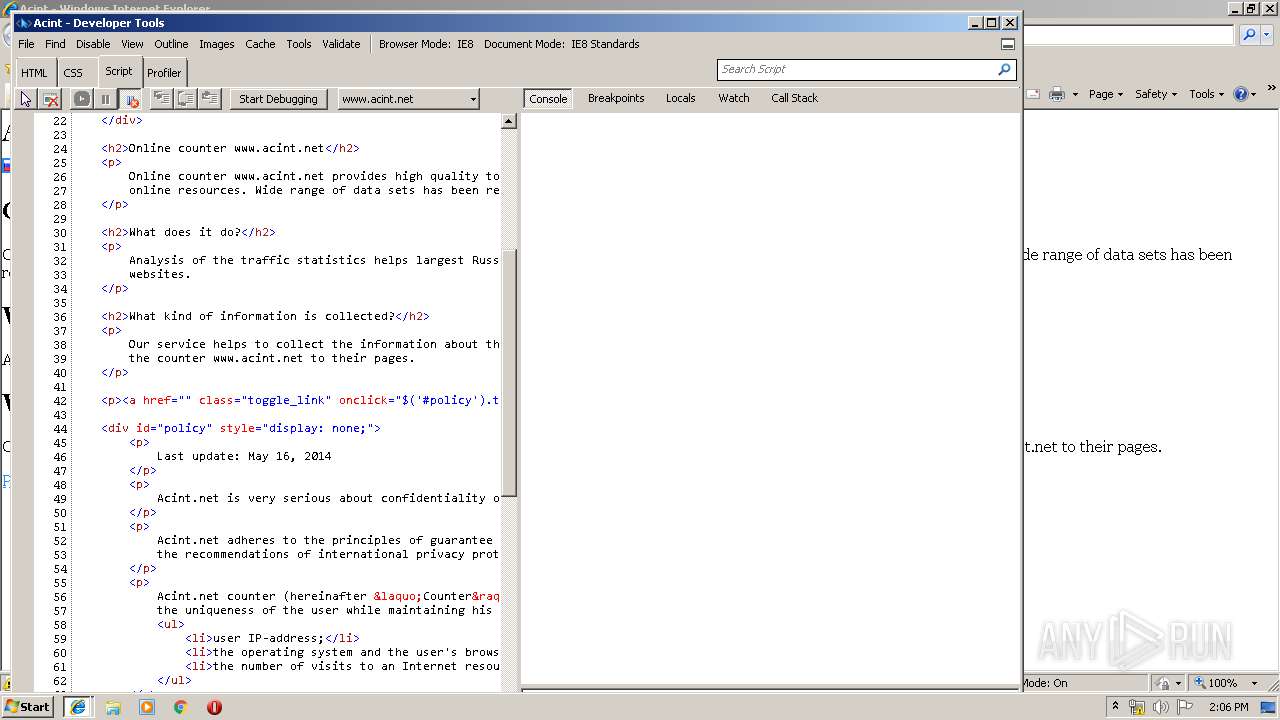Click the 2:06 PM taskbar clock
Image resolution: width=1280 pixels, height=720 pixels.
pyautogui.click(x=1228, y=707)
